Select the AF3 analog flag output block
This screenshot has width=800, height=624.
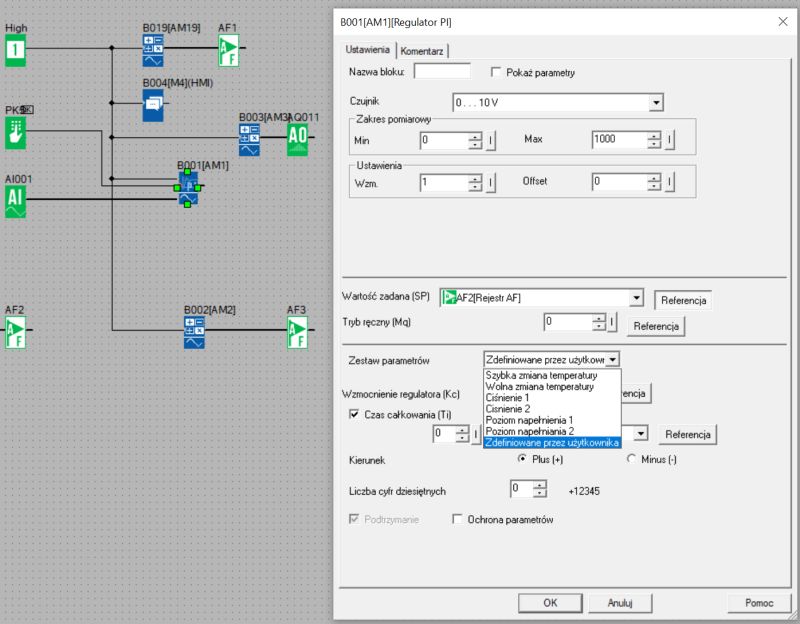(297, 333)
